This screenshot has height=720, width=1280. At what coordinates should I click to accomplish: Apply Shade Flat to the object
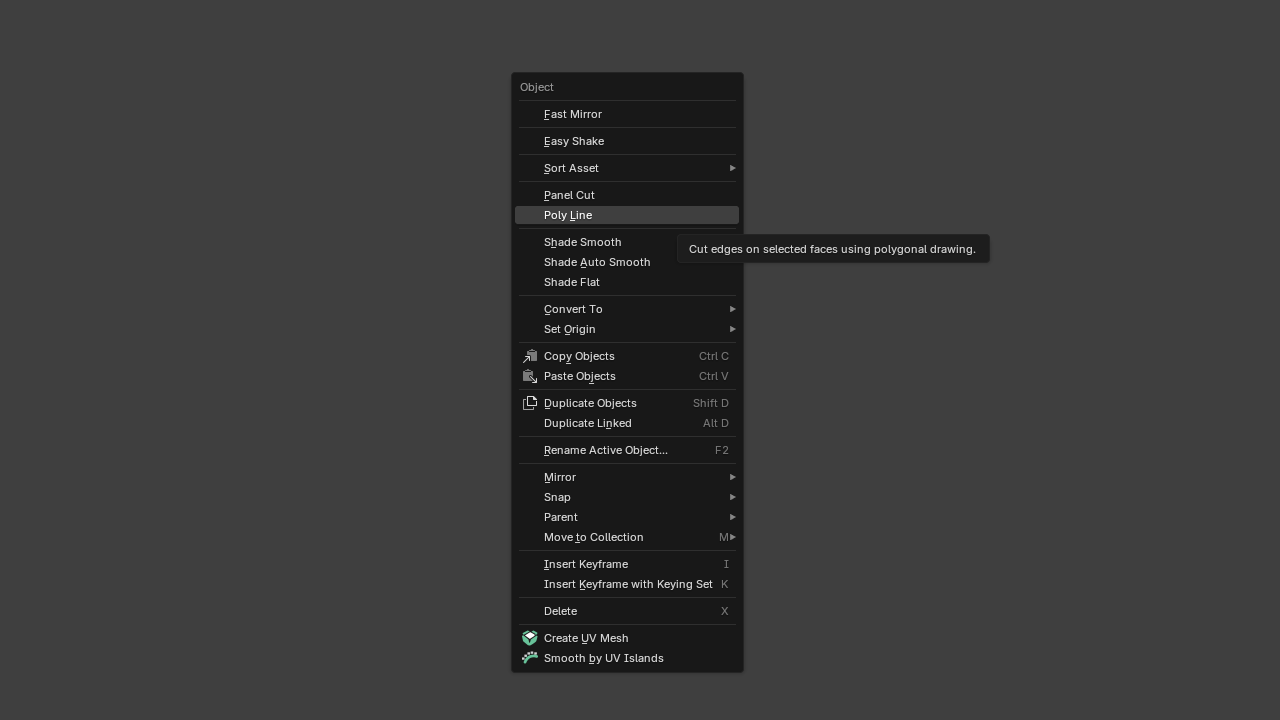pos(572,282)
